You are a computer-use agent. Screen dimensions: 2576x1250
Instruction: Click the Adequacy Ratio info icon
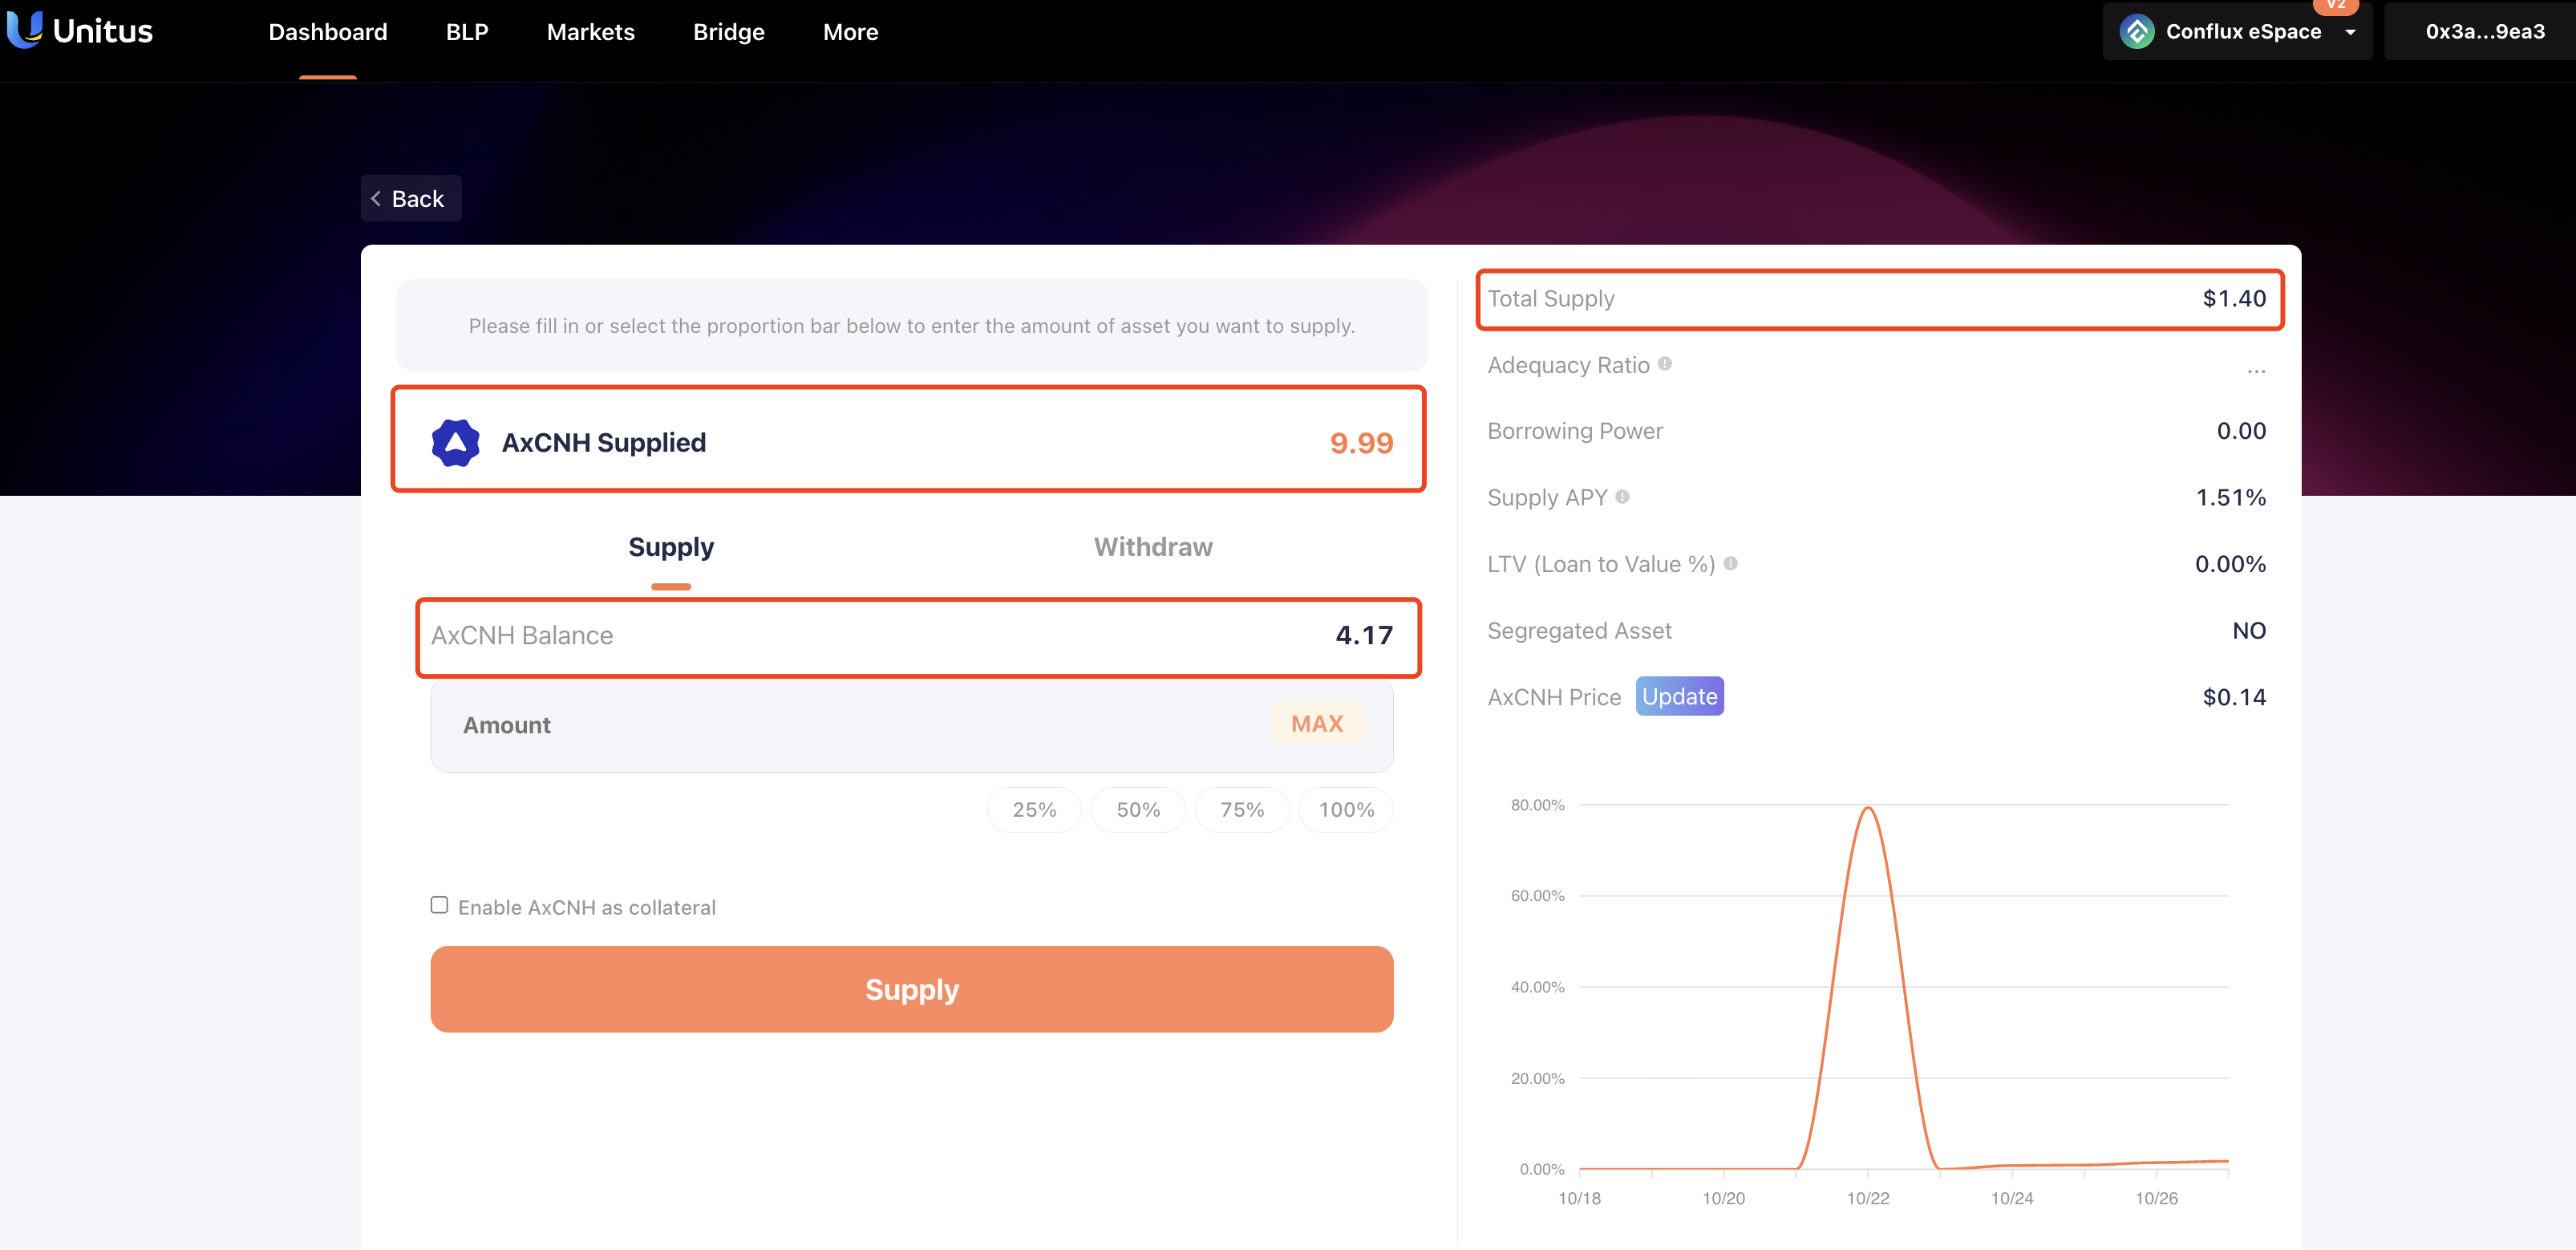tap(1665, 364)
